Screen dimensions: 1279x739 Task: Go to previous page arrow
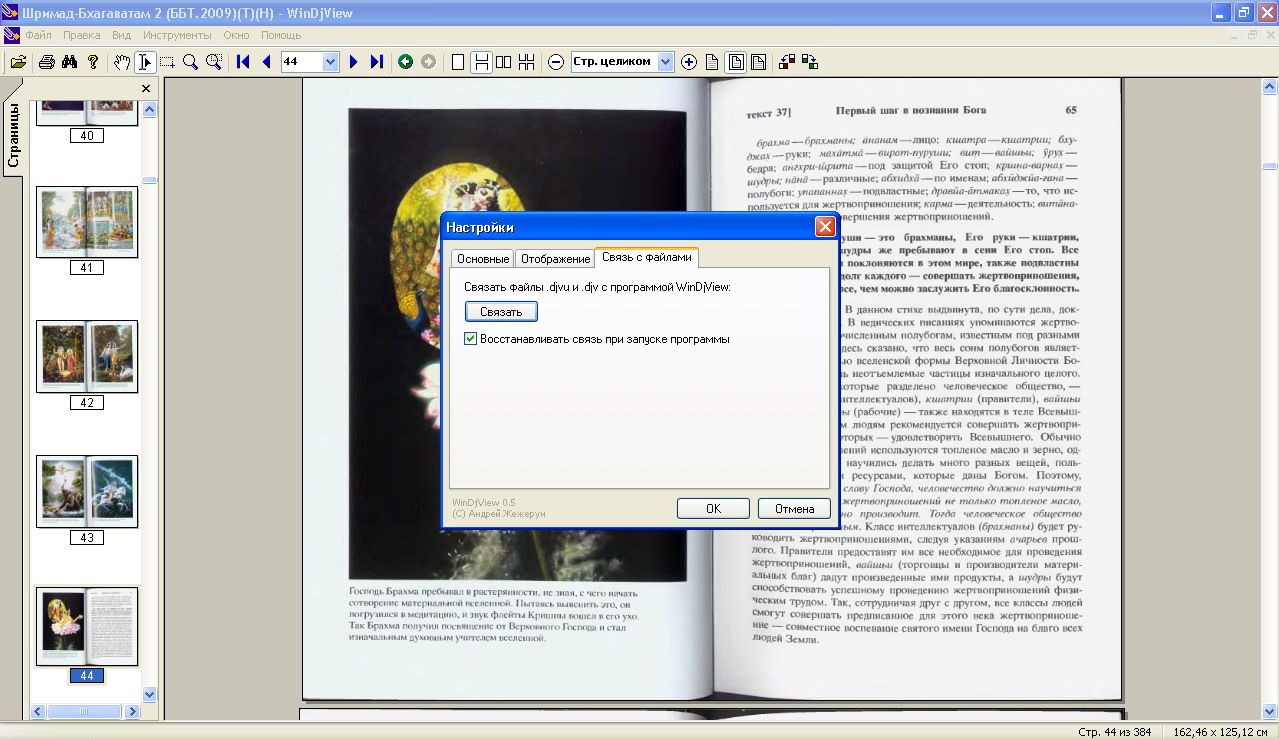[266, 62]
